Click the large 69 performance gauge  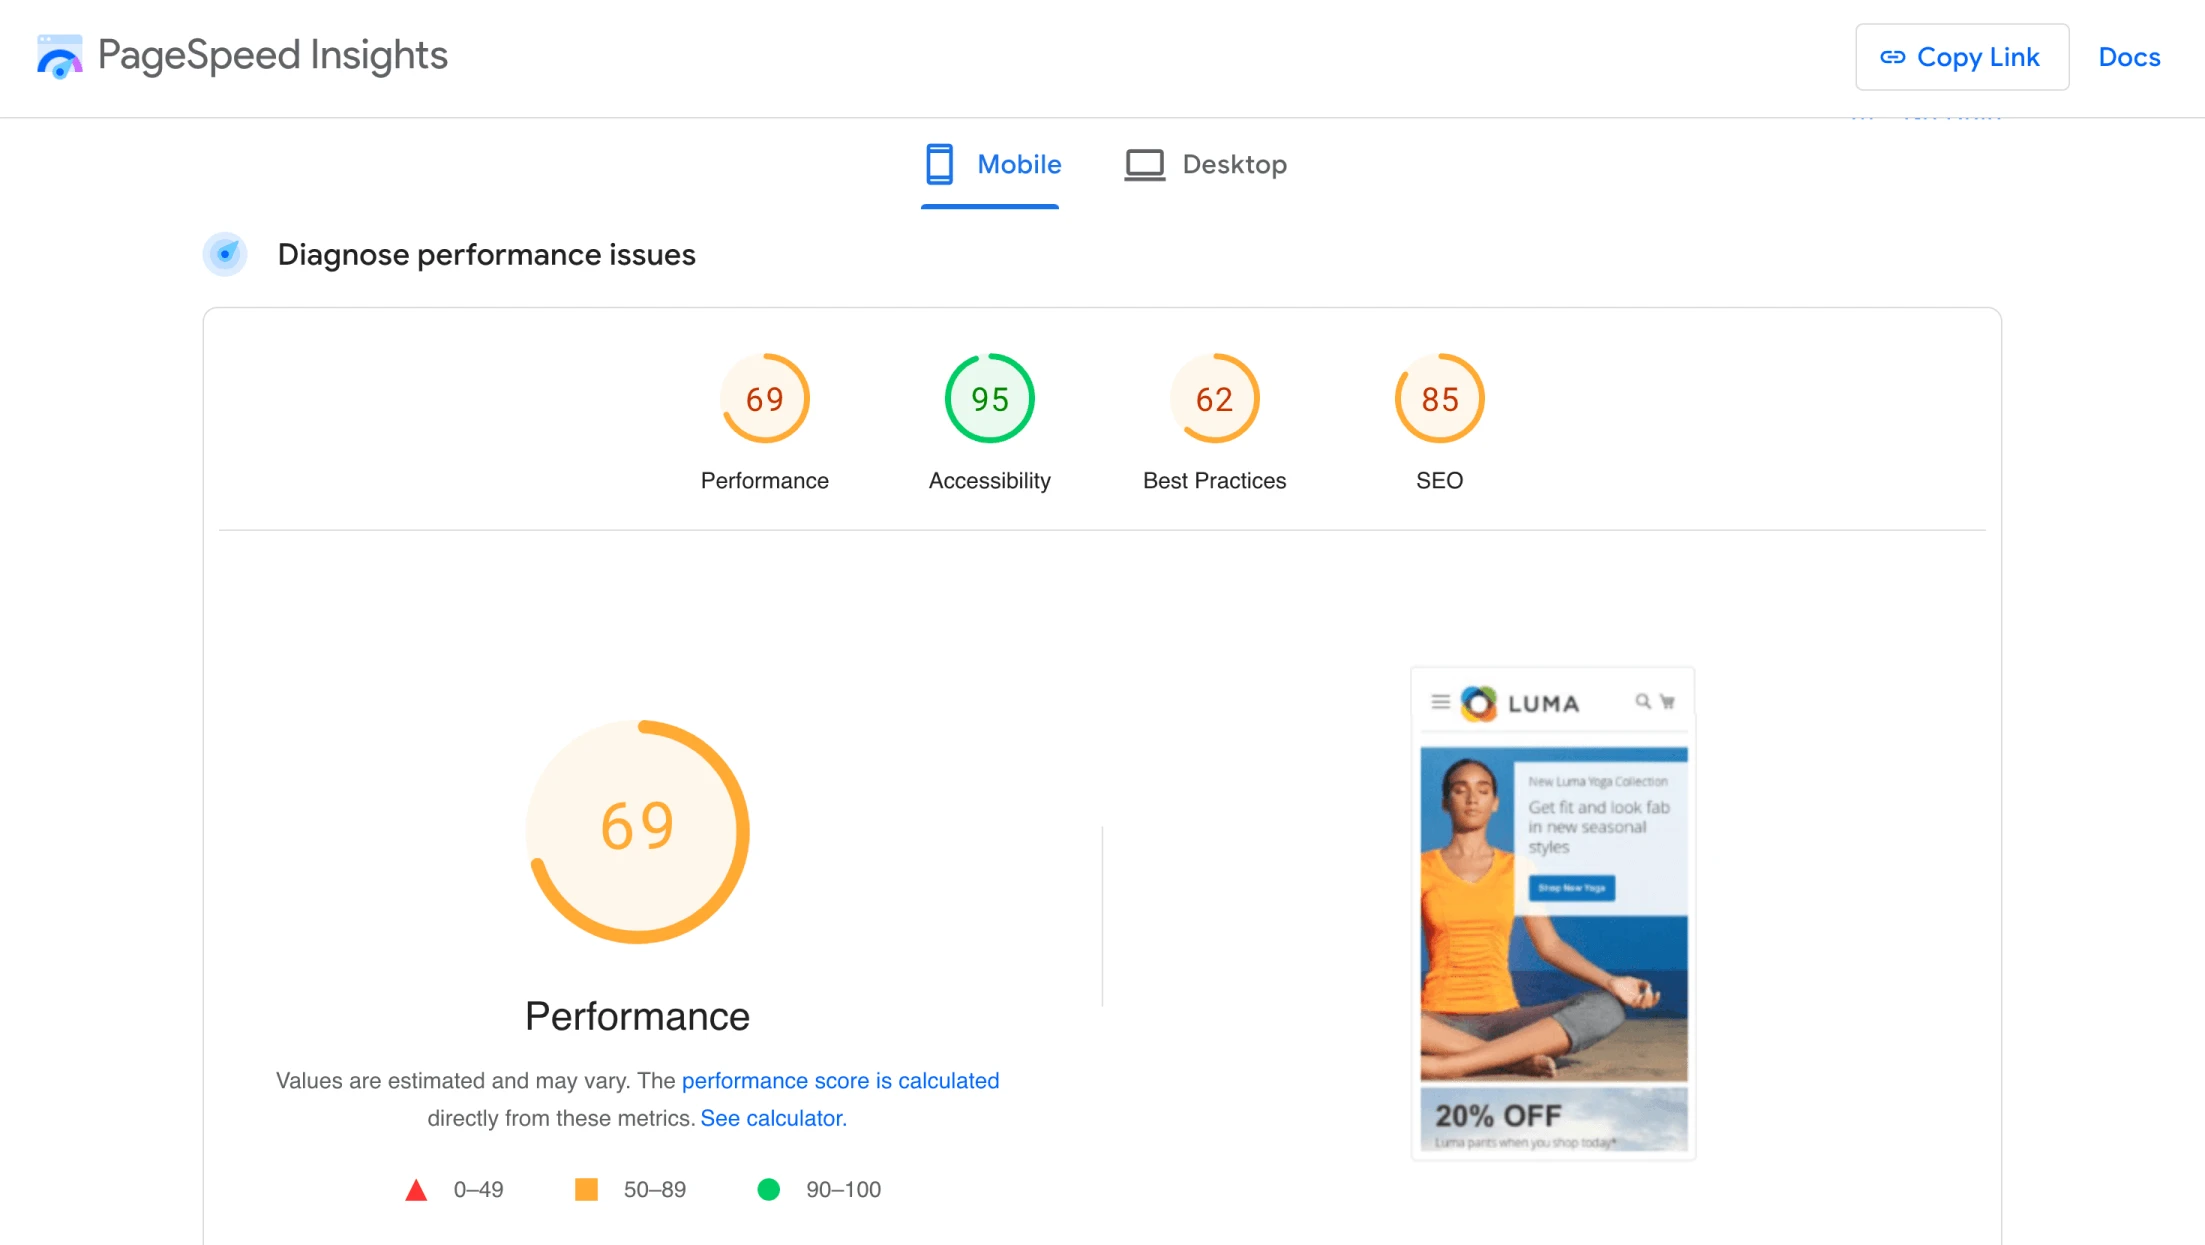638,831
